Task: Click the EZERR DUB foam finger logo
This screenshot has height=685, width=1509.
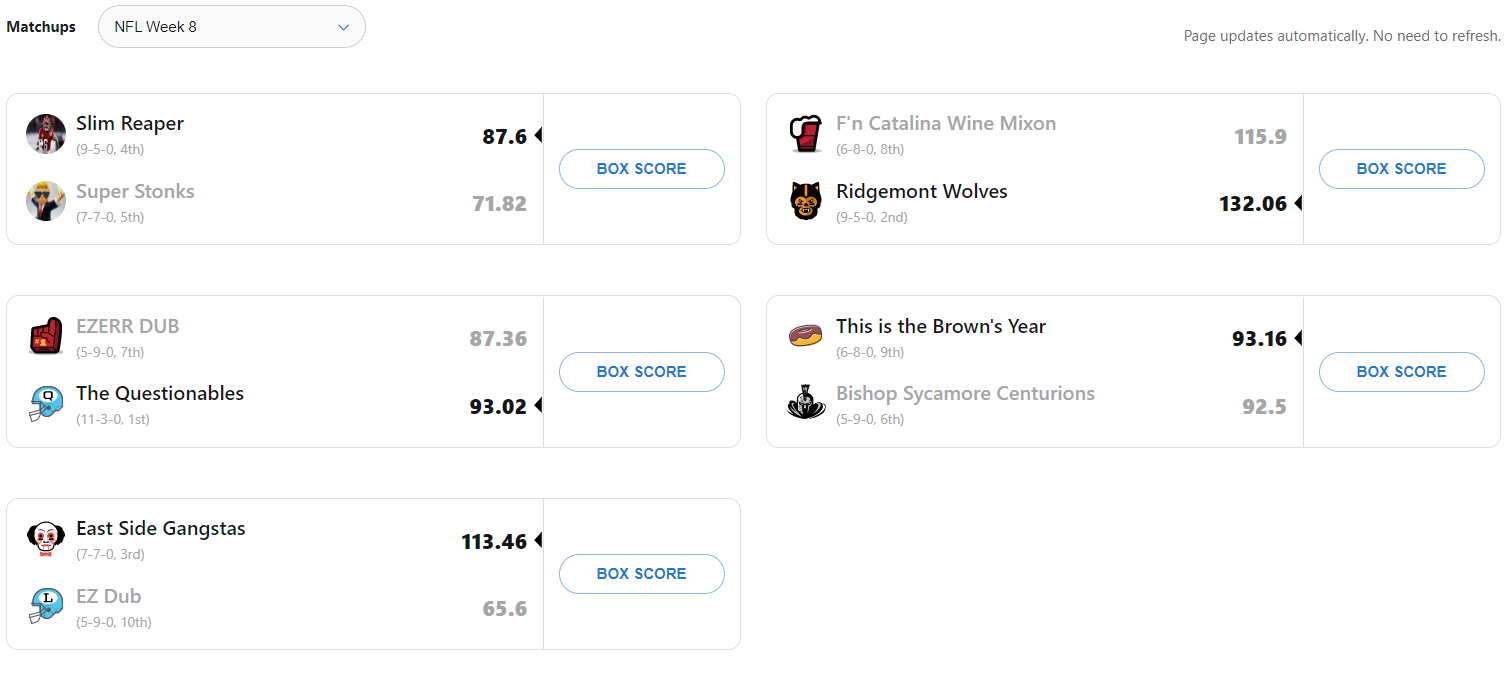Action: (x=46, y=337)
